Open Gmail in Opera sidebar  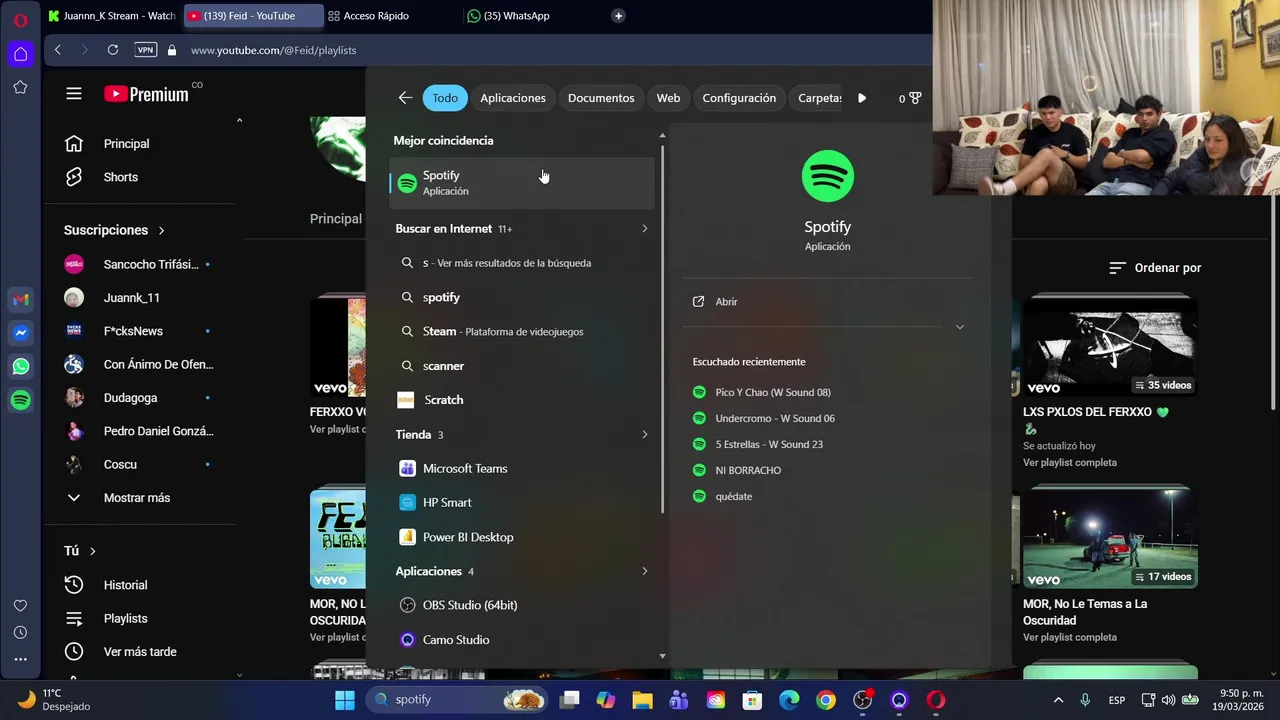21,300
